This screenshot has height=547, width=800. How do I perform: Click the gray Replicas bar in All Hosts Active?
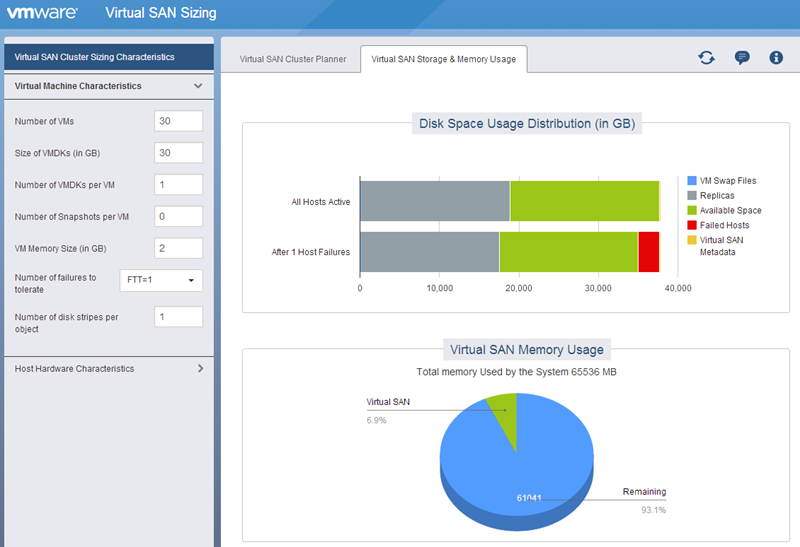click(x=435, y=201)
